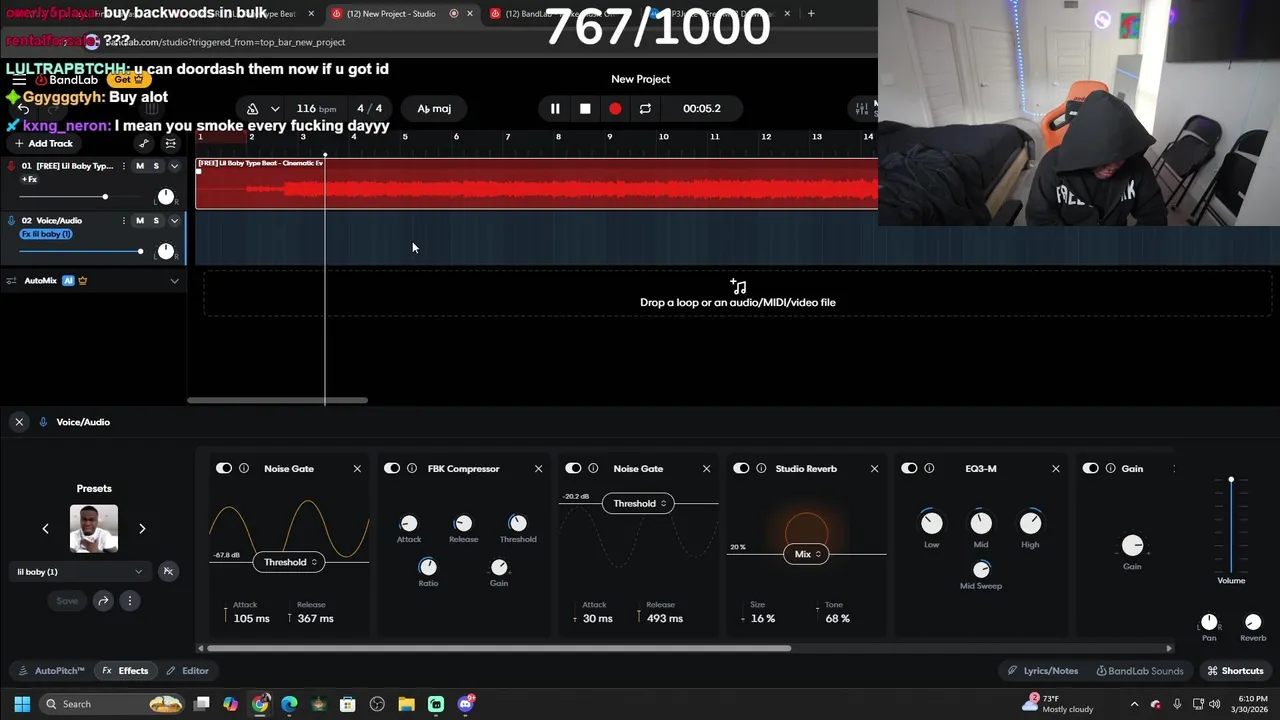Toggle the first Noise Gate power switch
Screen dimensions: 1280x720
(x=224, y=468)
